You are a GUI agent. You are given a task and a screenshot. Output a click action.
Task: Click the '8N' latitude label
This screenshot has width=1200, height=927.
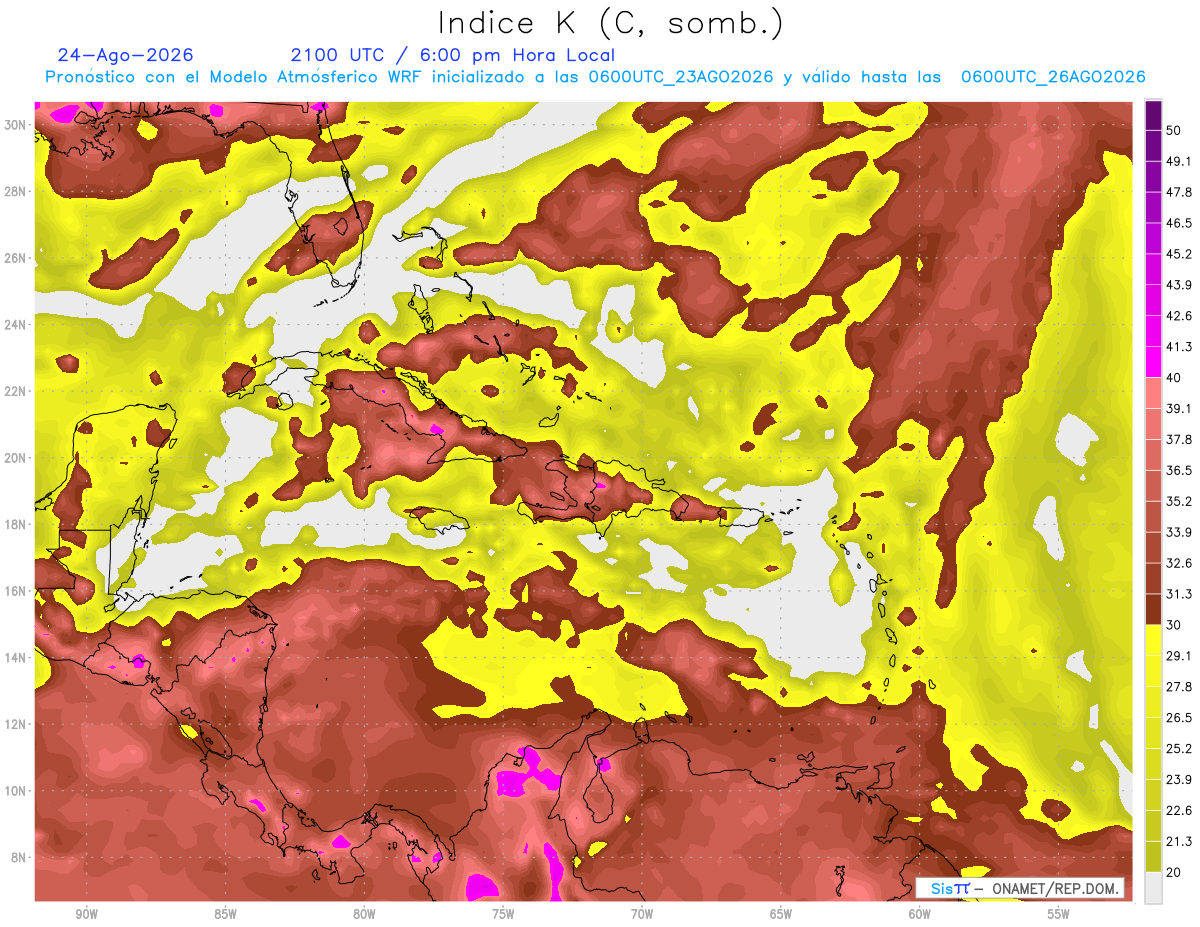coord(19,857)
